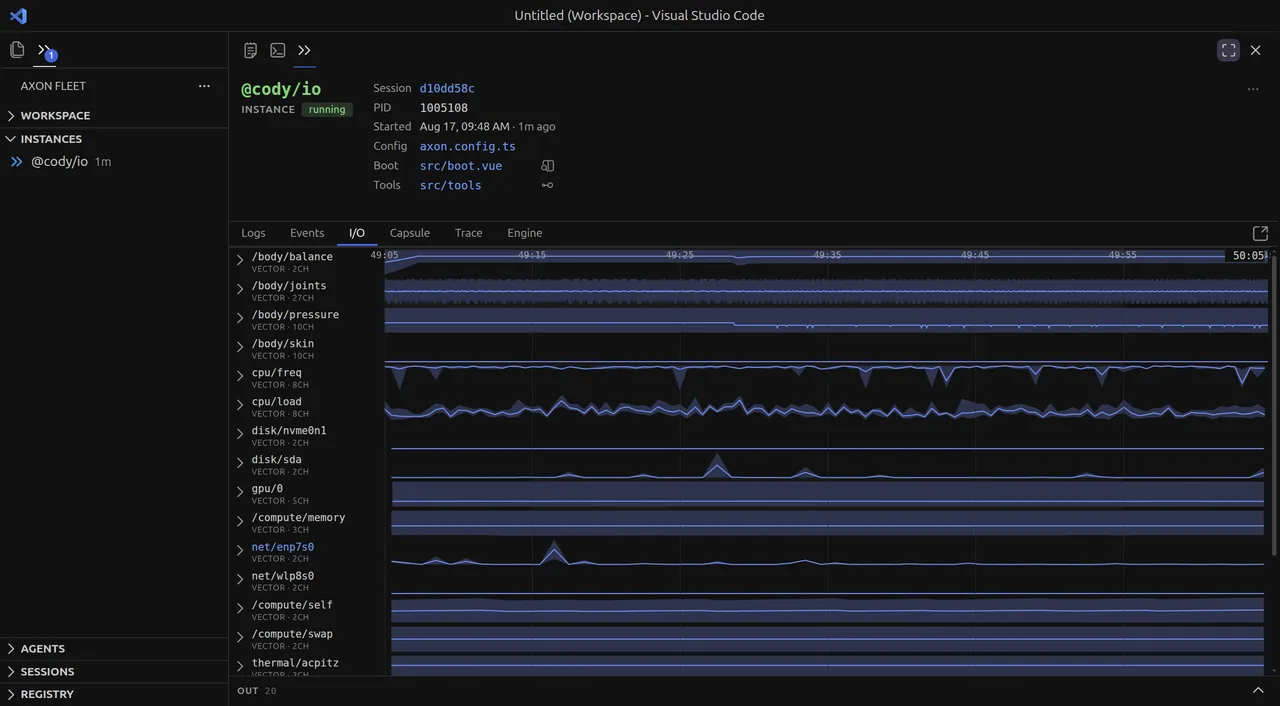Open the Axon Fleet sidebar icon
This screenshot has height=706, width=1280.
click(x=44, y=50)
